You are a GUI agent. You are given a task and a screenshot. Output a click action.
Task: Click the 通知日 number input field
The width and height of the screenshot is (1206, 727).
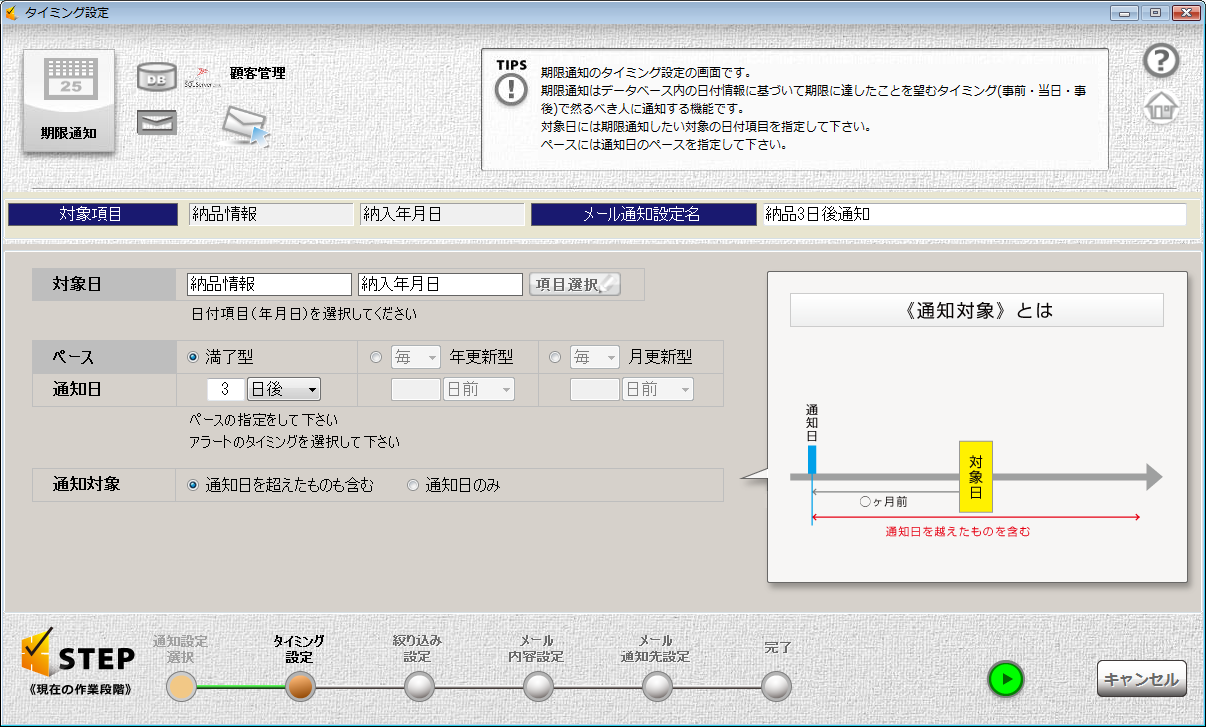click(226, 389)
